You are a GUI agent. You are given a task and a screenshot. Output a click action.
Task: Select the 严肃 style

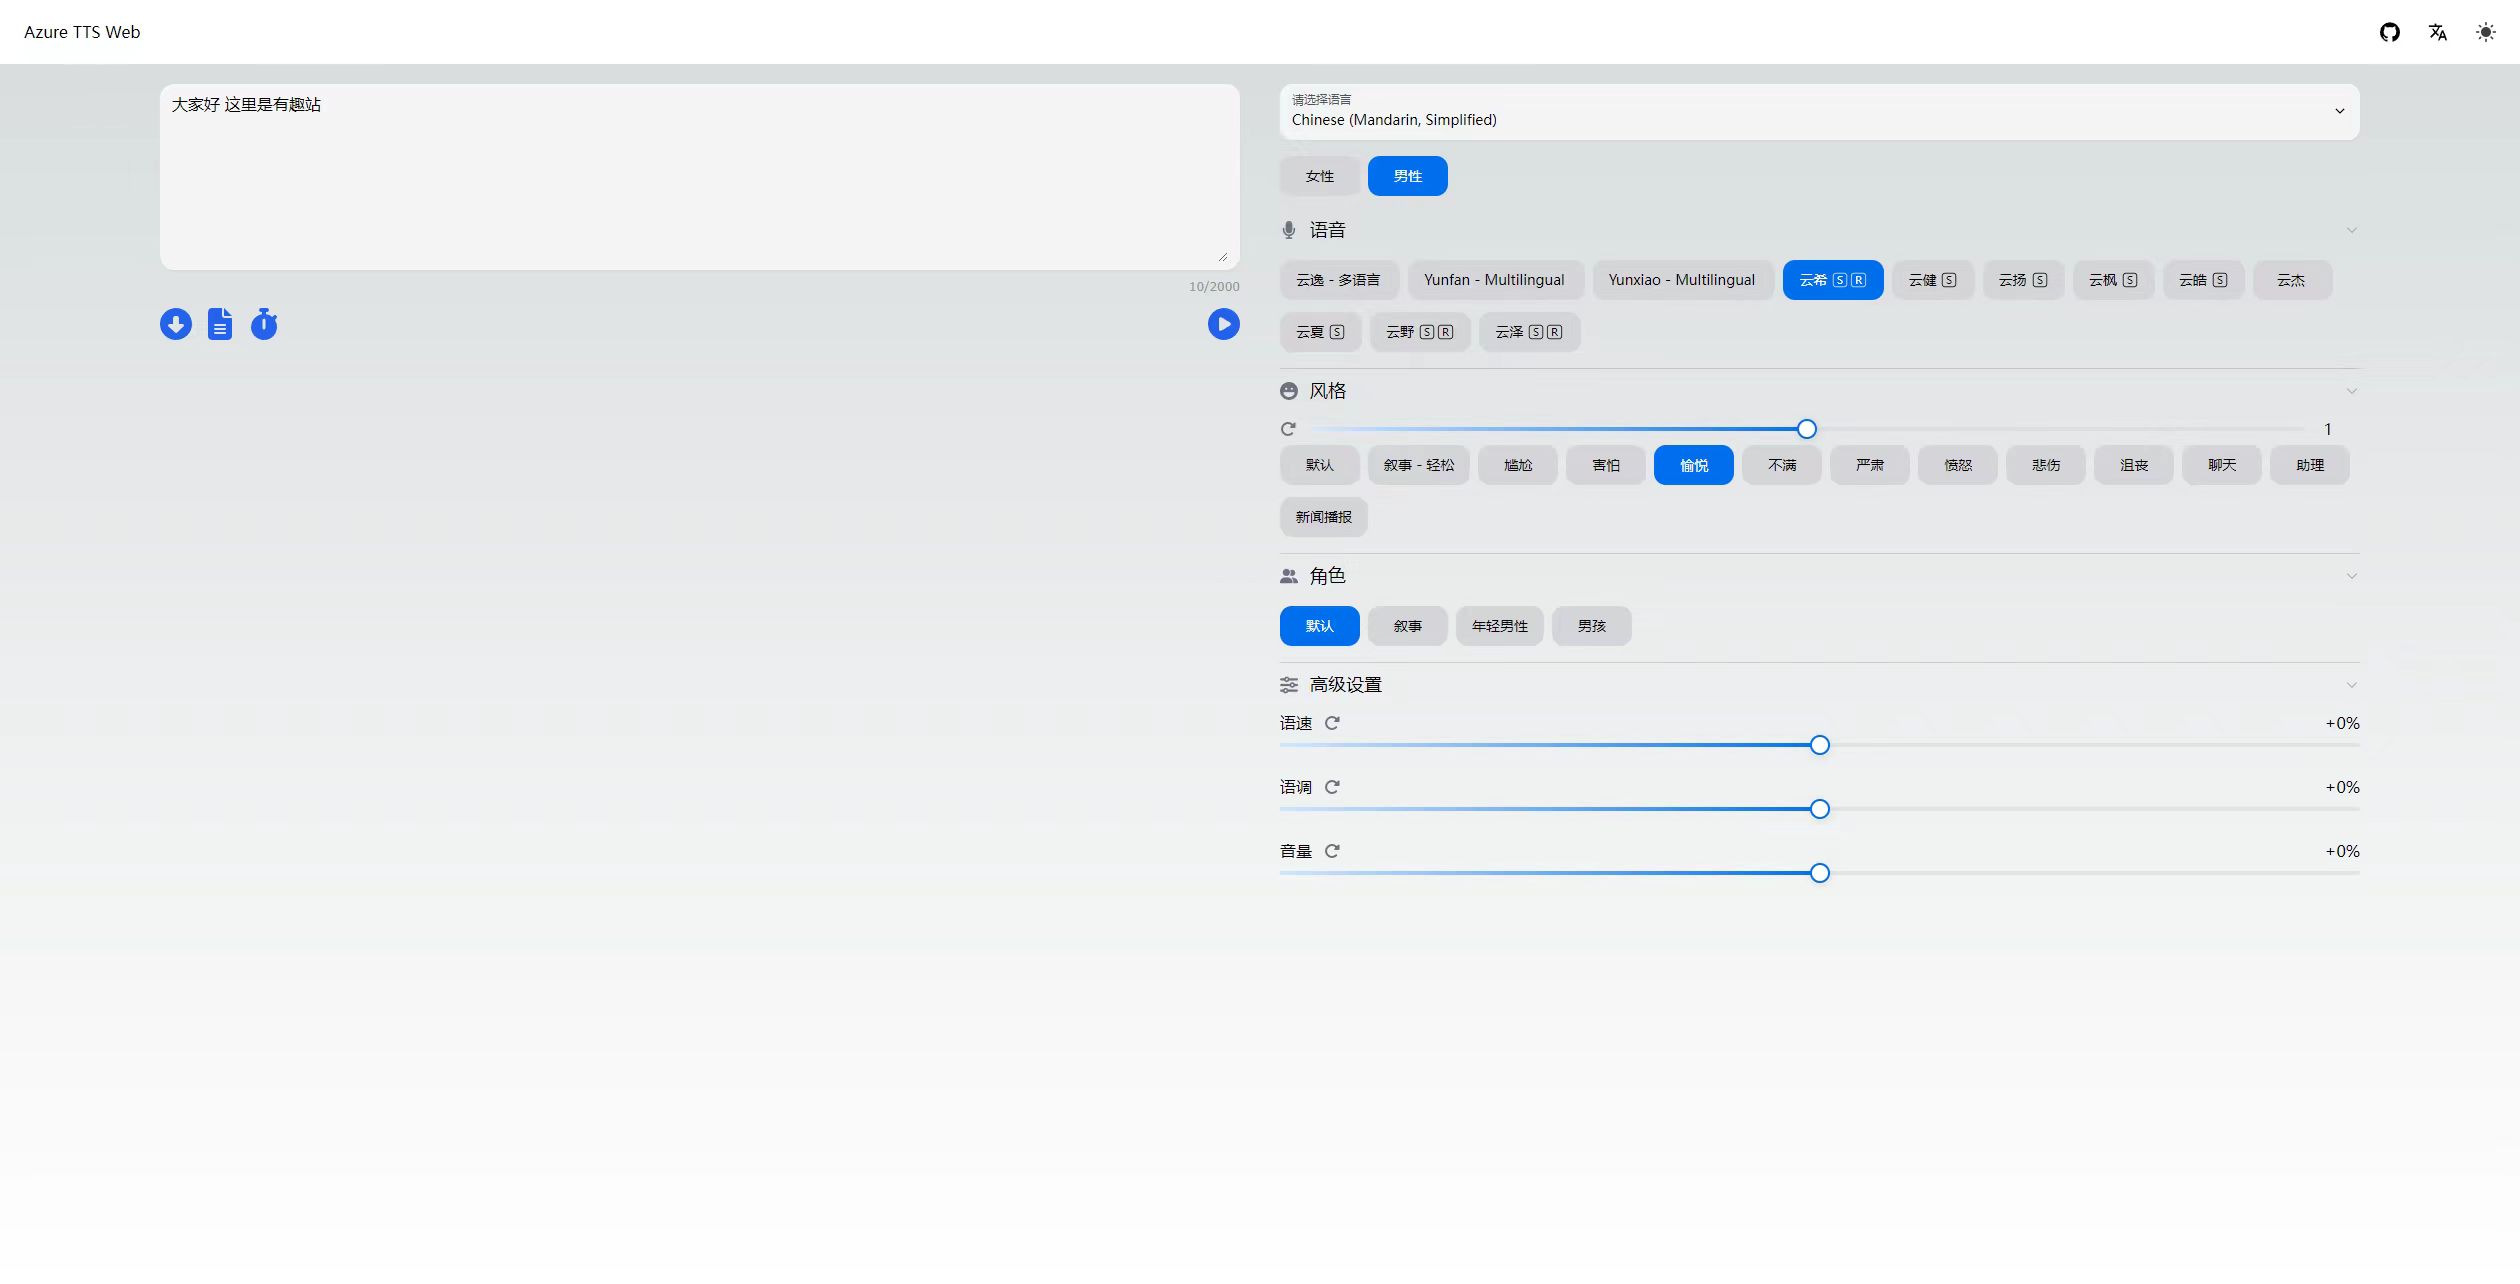coord(1870,465)
